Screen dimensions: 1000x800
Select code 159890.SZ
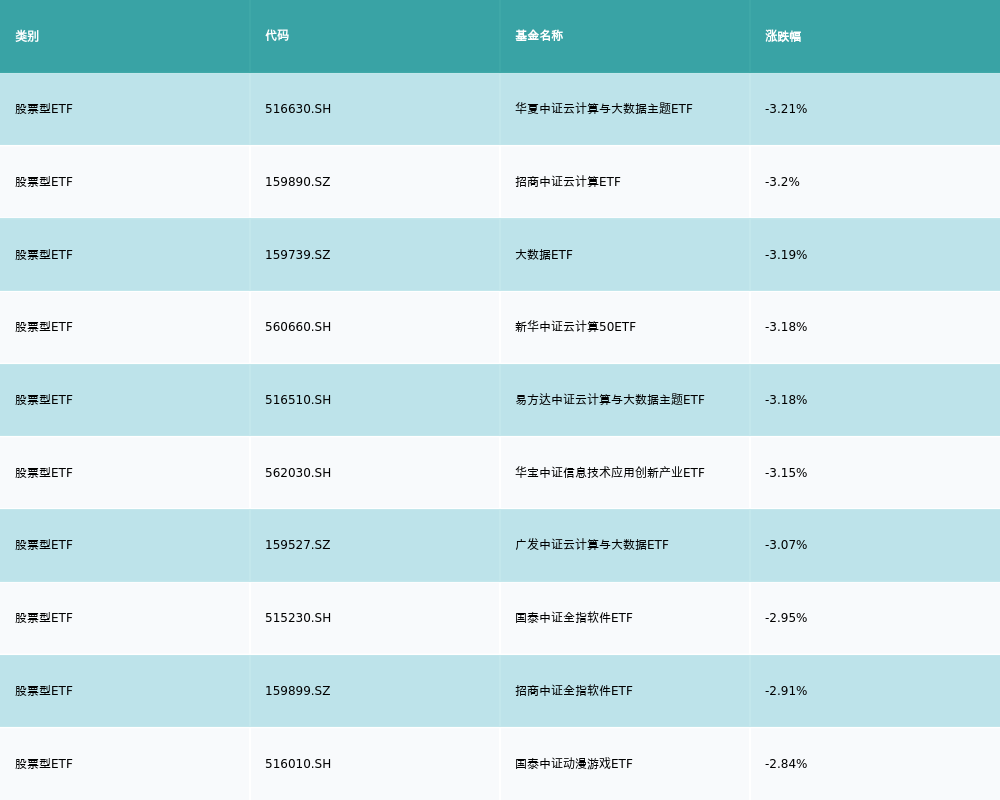[x=298, y=182]
